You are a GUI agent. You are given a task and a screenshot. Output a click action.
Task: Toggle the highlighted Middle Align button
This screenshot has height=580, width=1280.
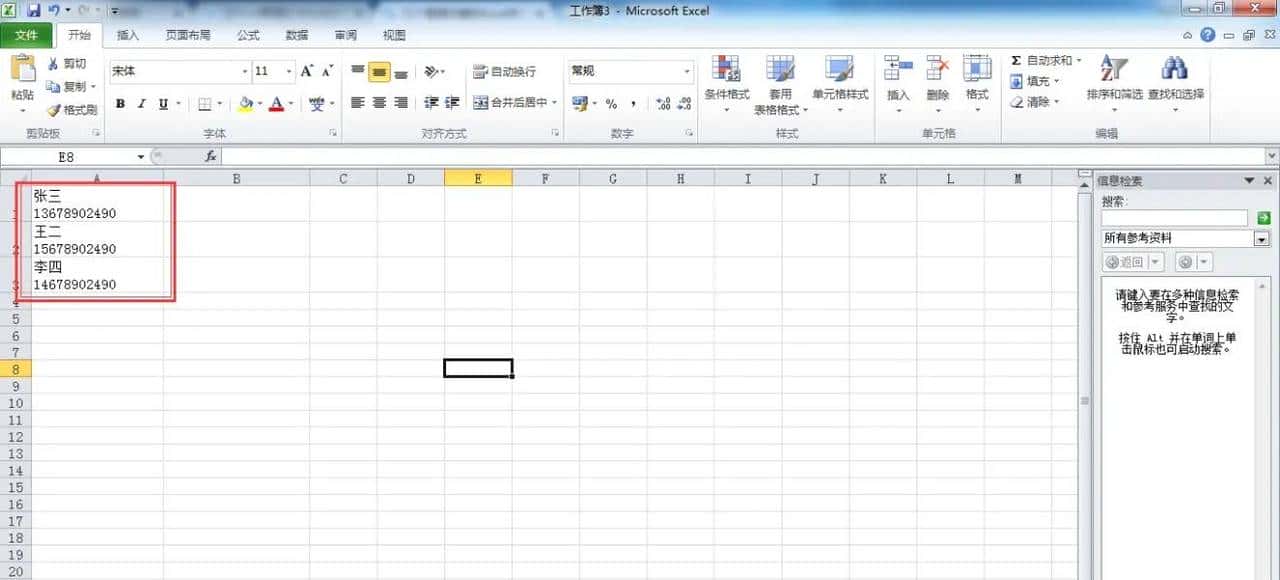tap(379, 72)
